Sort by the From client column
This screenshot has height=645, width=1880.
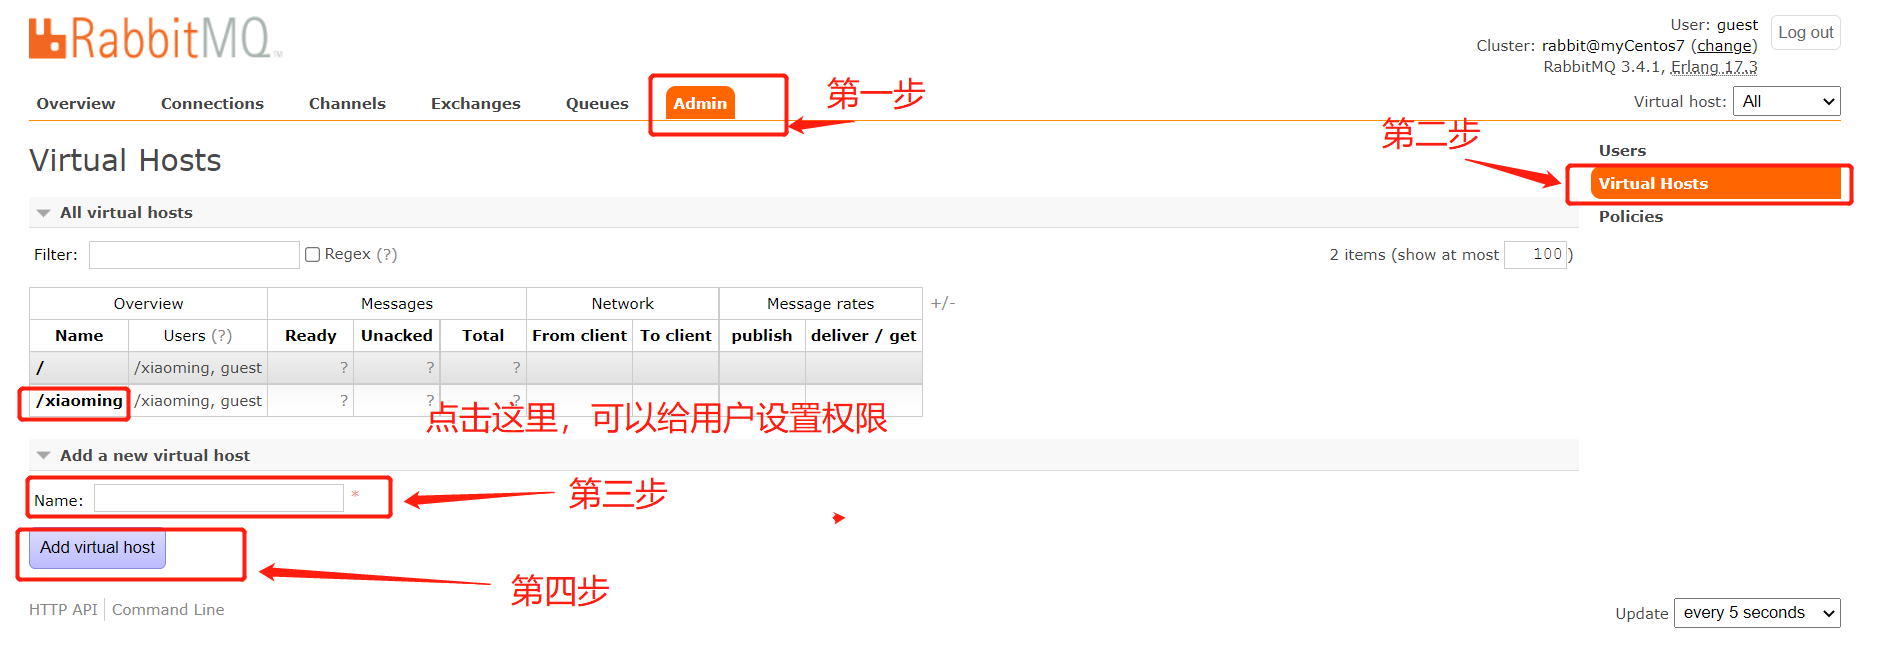pyautogui.click(x=579, y=335)
